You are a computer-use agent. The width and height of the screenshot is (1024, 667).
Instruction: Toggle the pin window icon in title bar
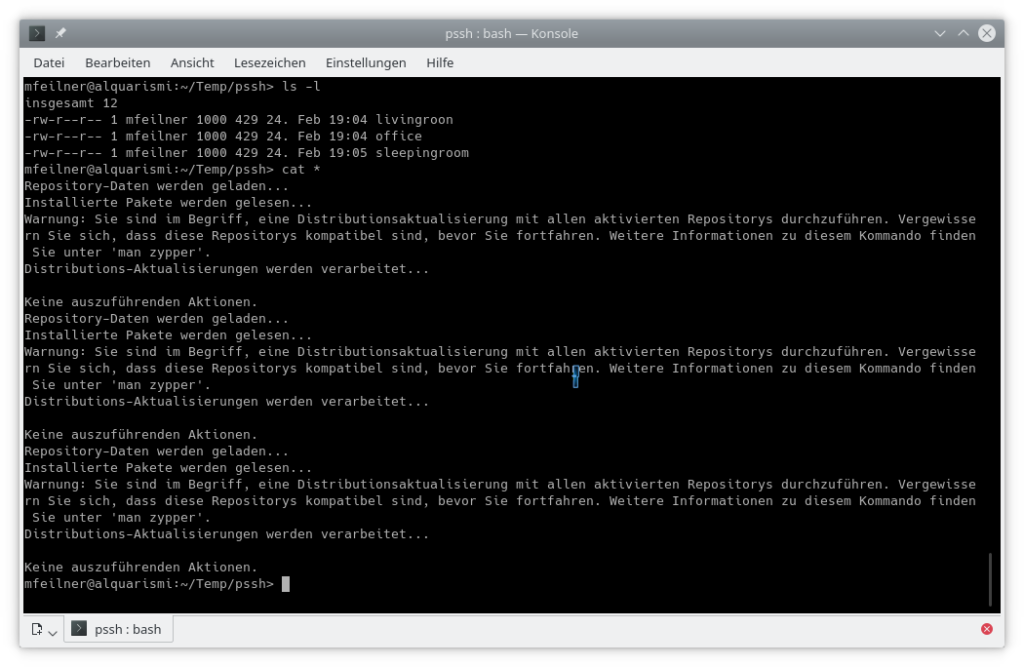(x=60, y=33)
